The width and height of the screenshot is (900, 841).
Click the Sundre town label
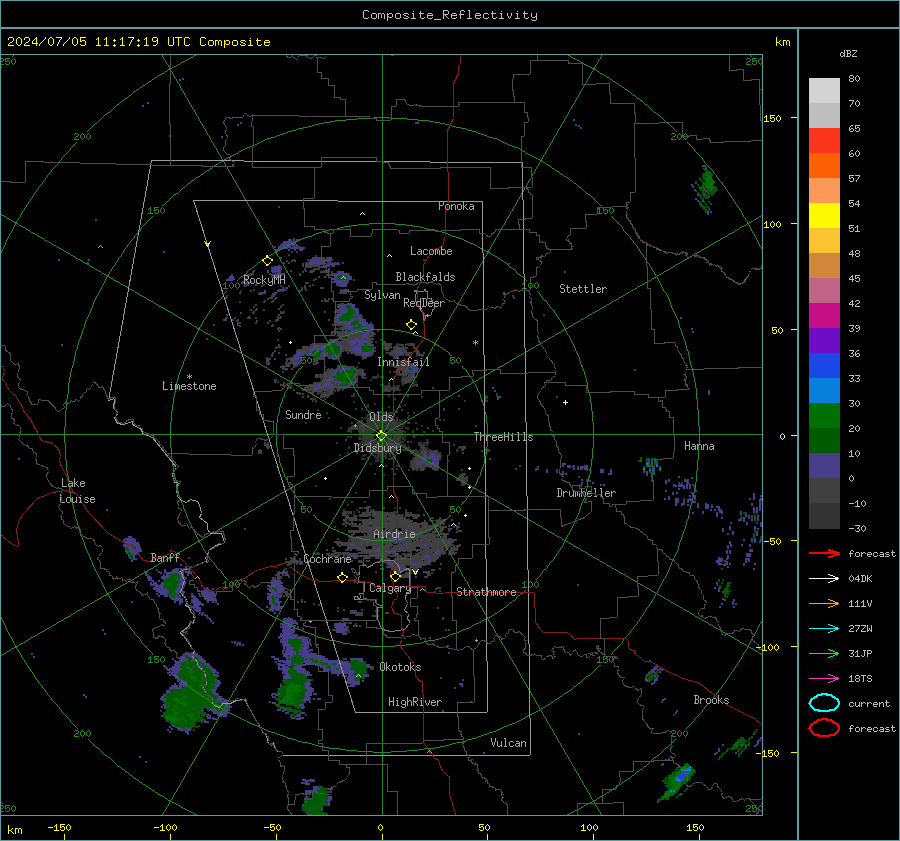point(303,414)
